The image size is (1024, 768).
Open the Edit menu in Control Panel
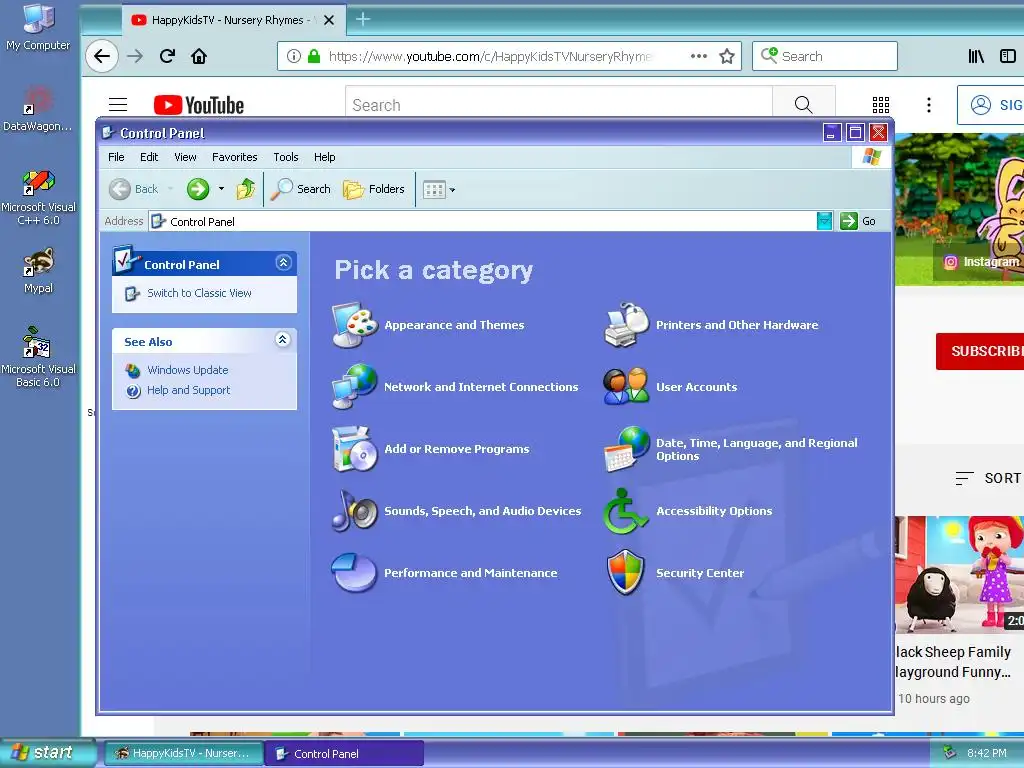[149, 157]
